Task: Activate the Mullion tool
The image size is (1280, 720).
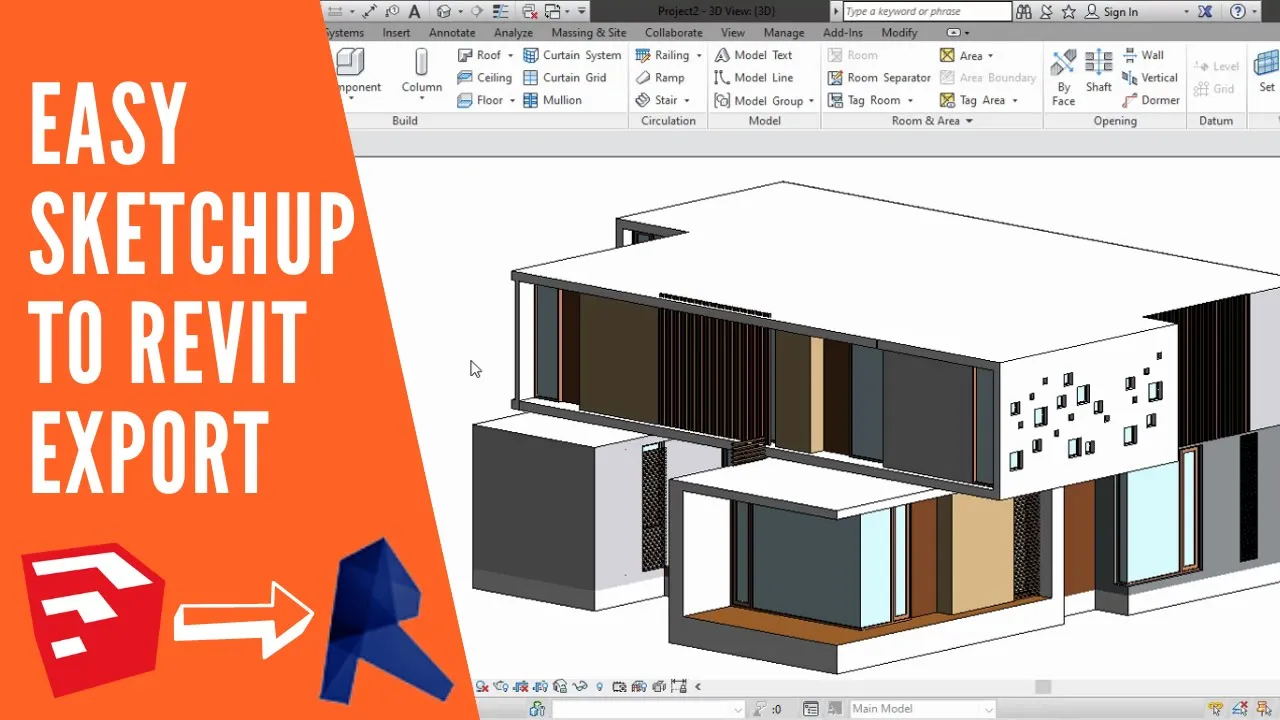Action: click(x=552, y=100)
